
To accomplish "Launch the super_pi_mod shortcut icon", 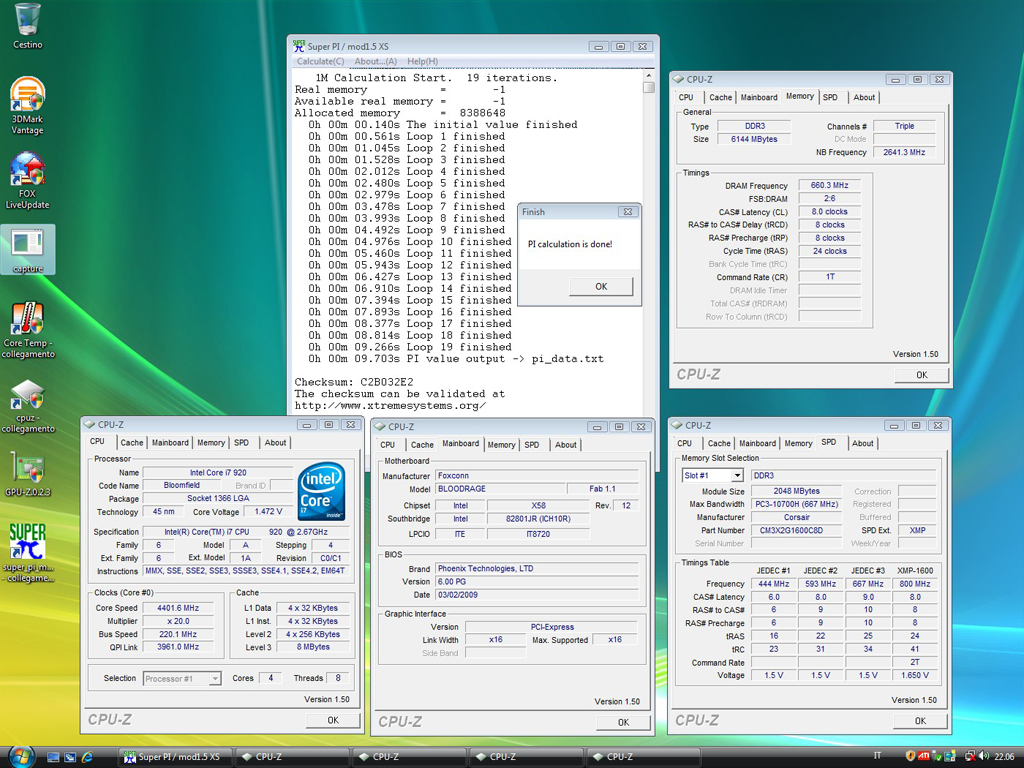I will tap(27, 552).
